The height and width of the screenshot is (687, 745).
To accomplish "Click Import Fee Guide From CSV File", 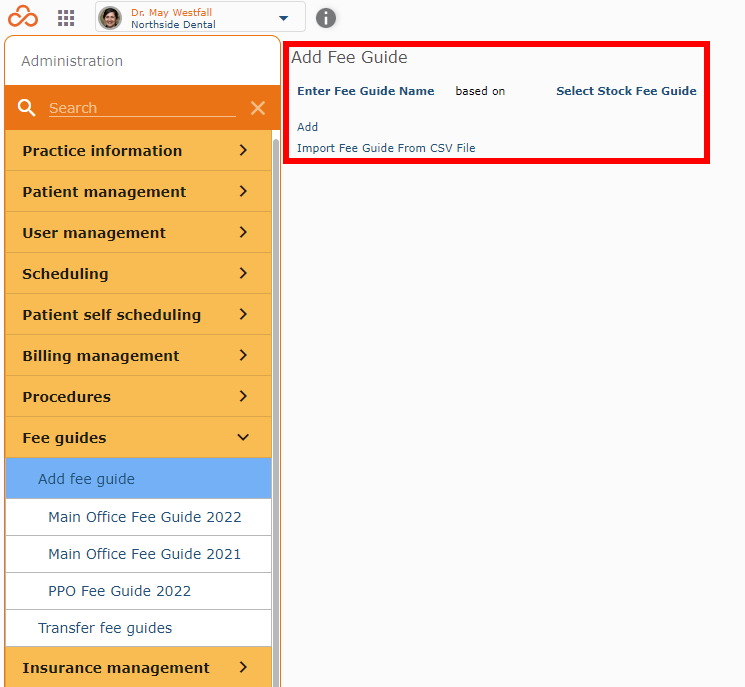I will point(386,148).
